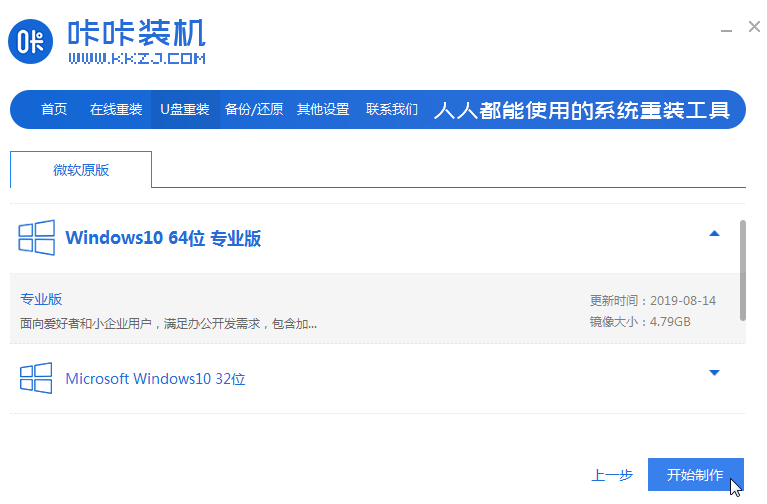
Task: Go to the 首页 menu item
Action: tap(54, 110)
